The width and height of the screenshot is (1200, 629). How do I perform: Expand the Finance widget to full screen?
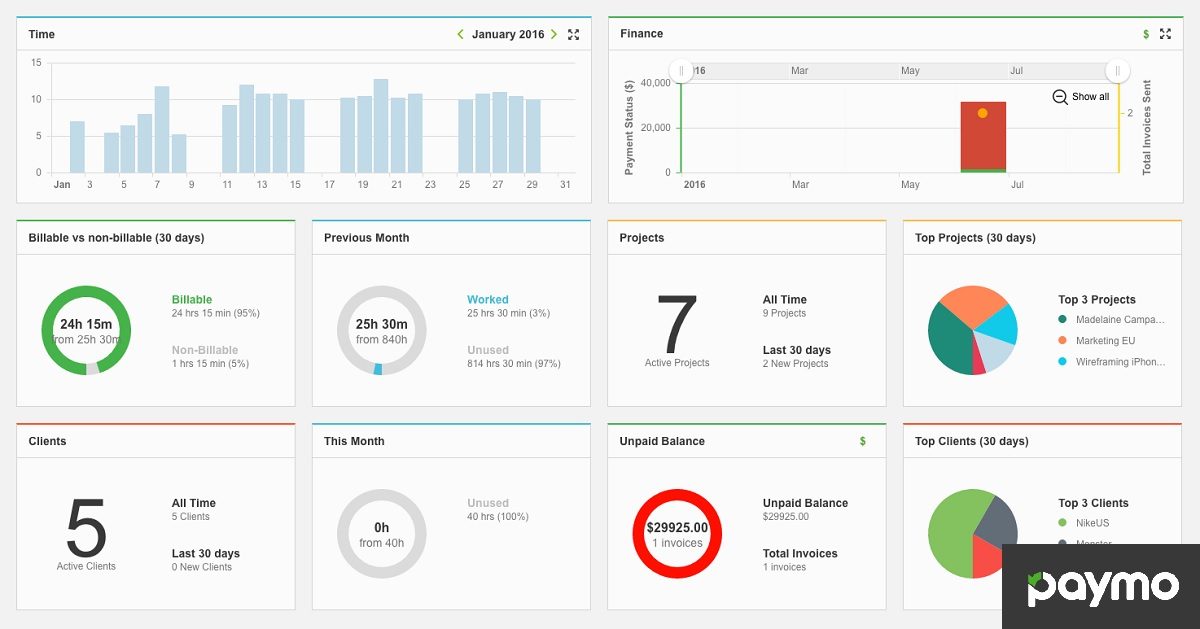coord(1165,33)
